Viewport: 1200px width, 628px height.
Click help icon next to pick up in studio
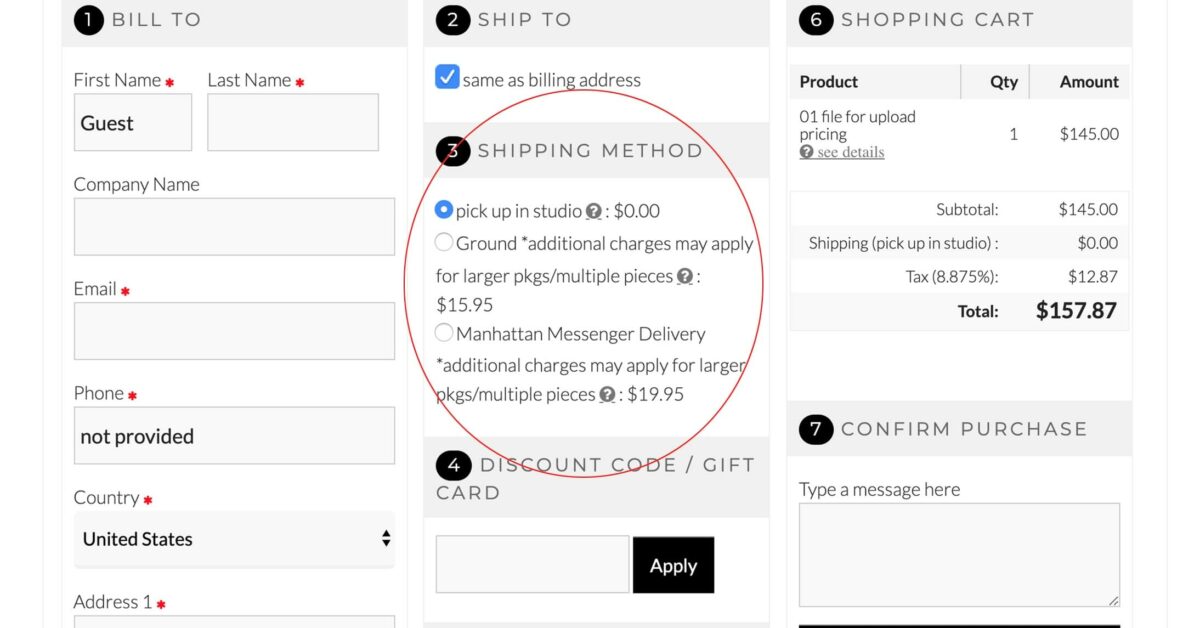click(594, 212)
